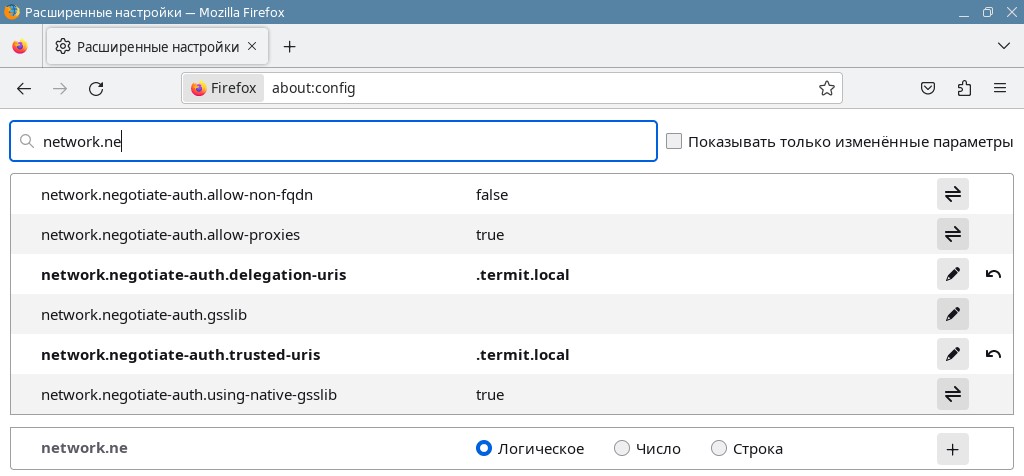Click the network.ne preference search field
The height and width of the screenshot is (476, 1024).
click(333, 141)
